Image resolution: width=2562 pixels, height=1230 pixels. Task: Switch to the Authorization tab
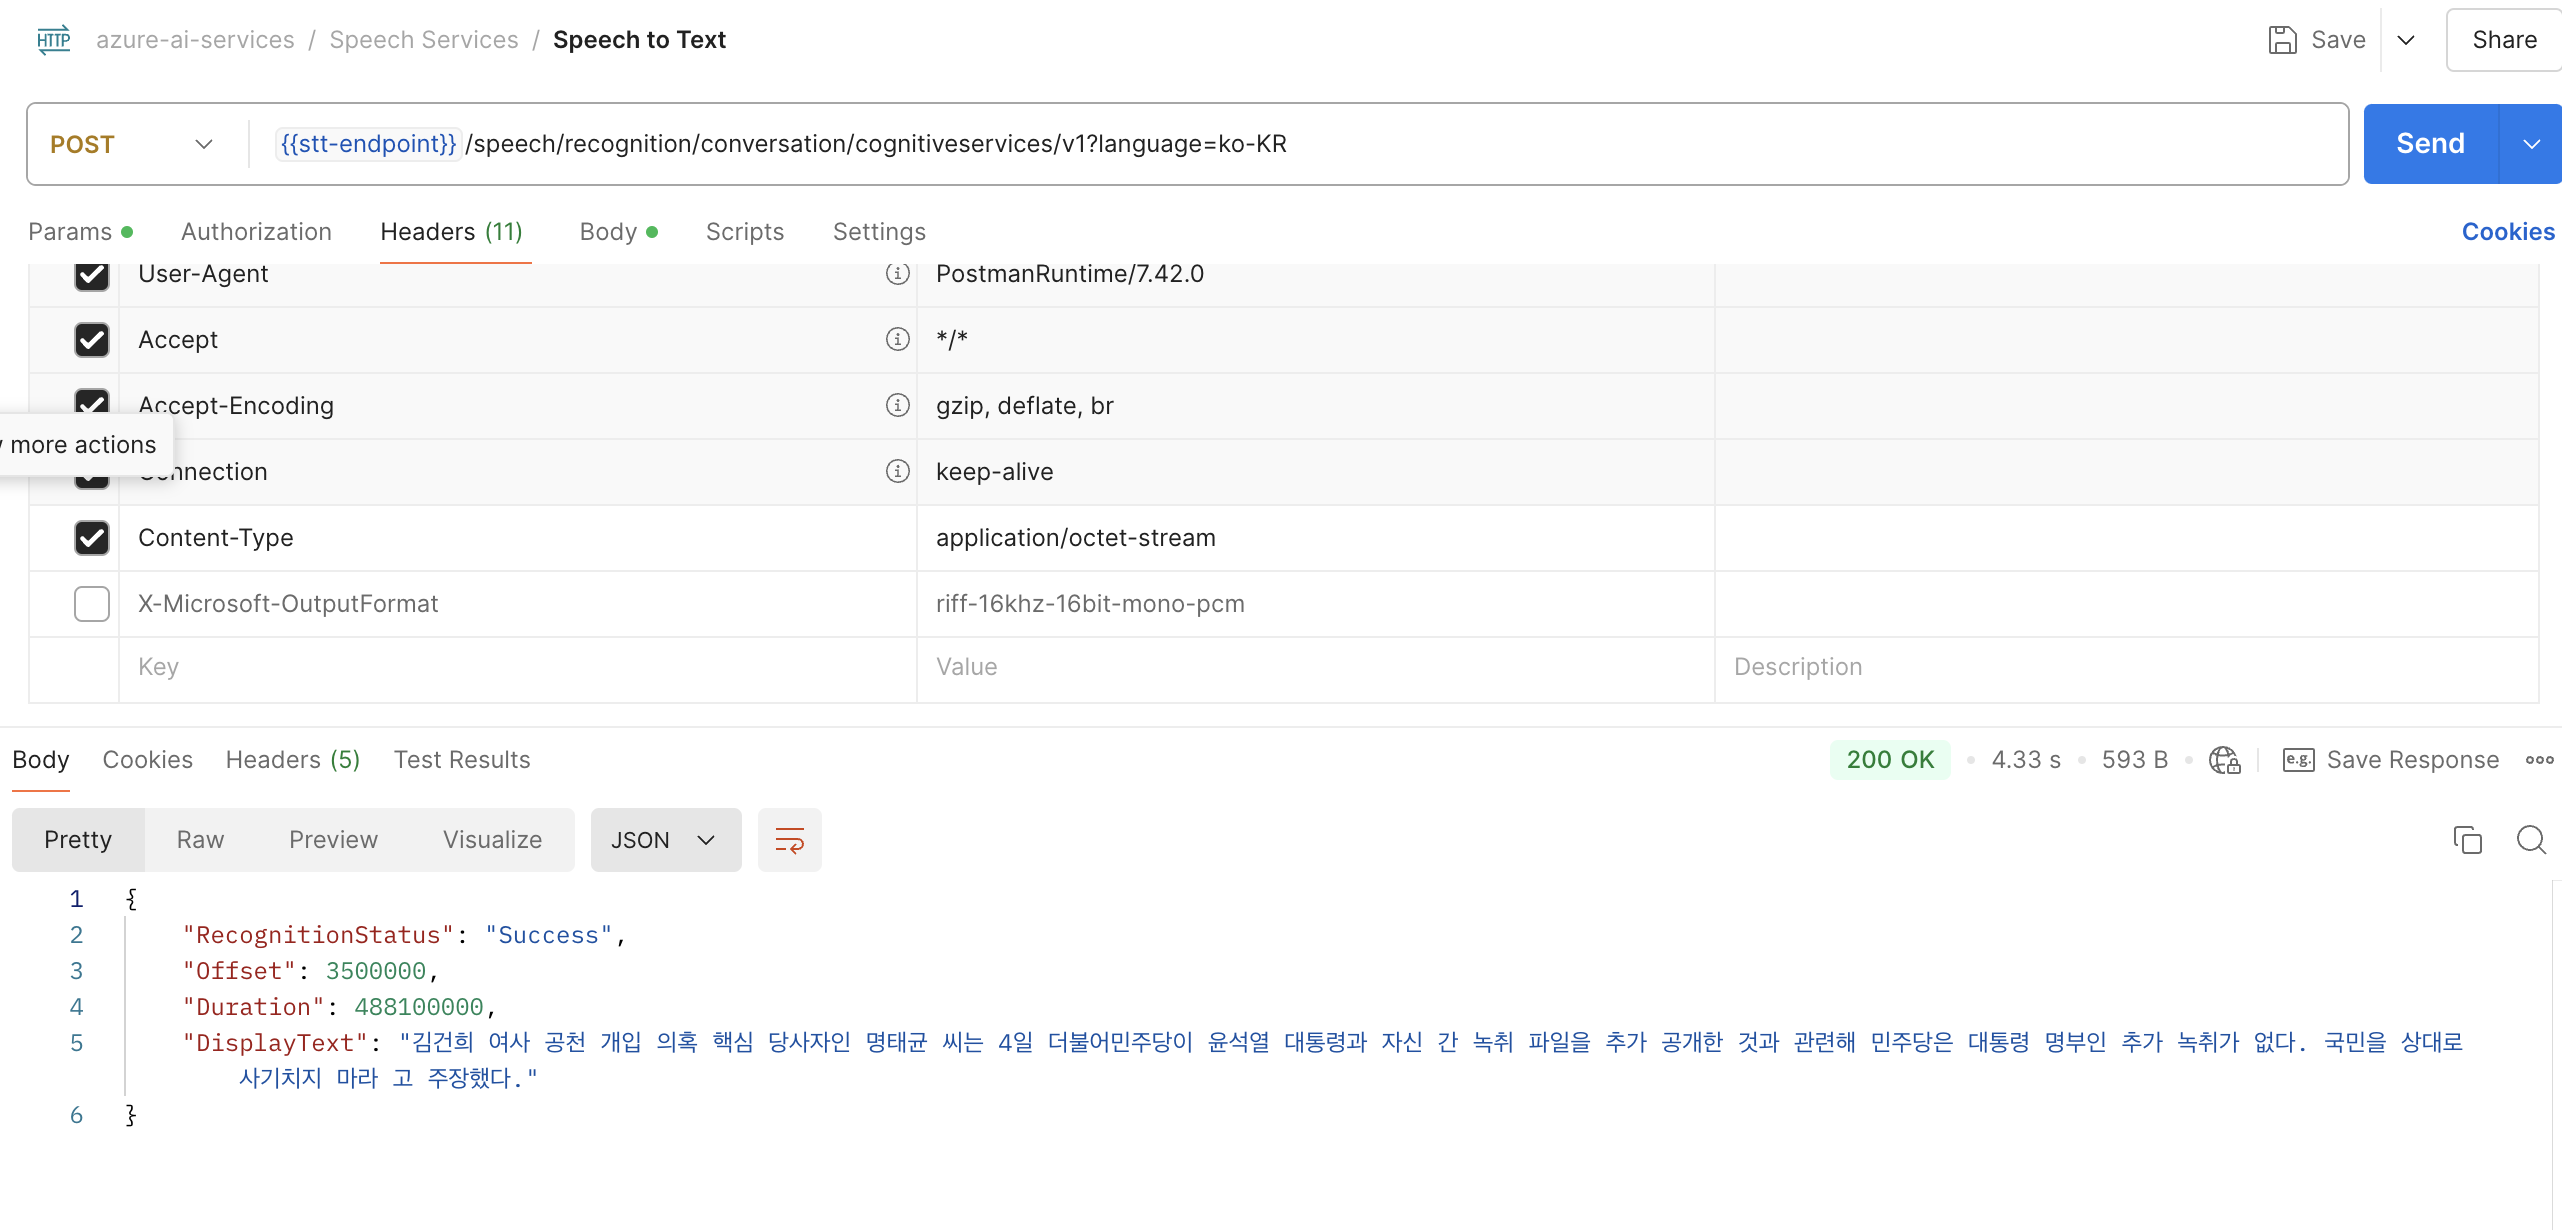pos(256,232)
